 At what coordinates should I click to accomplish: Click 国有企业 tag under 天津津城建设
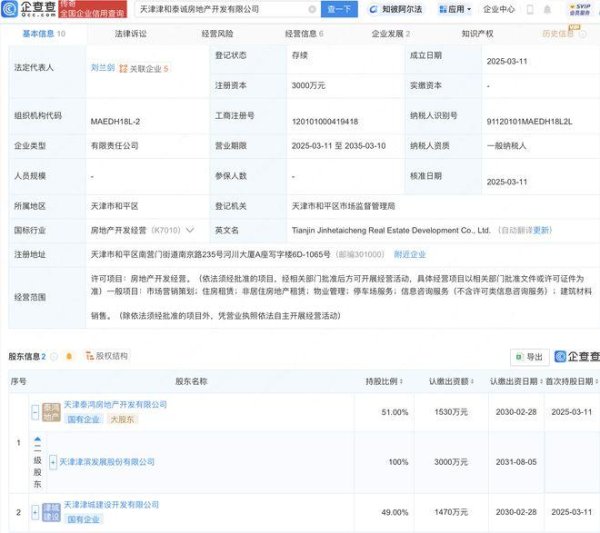(x=83, y=519)
